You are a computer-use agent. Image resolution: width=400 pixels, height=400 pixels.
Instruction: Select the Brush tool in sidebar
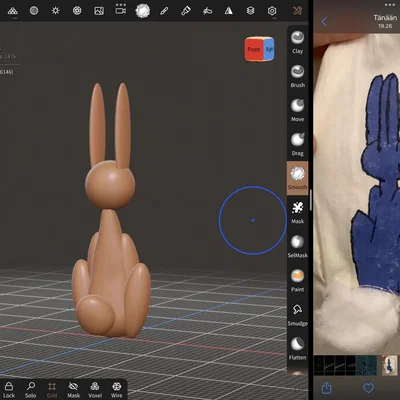pyautogui.click(x=297, y=76)
